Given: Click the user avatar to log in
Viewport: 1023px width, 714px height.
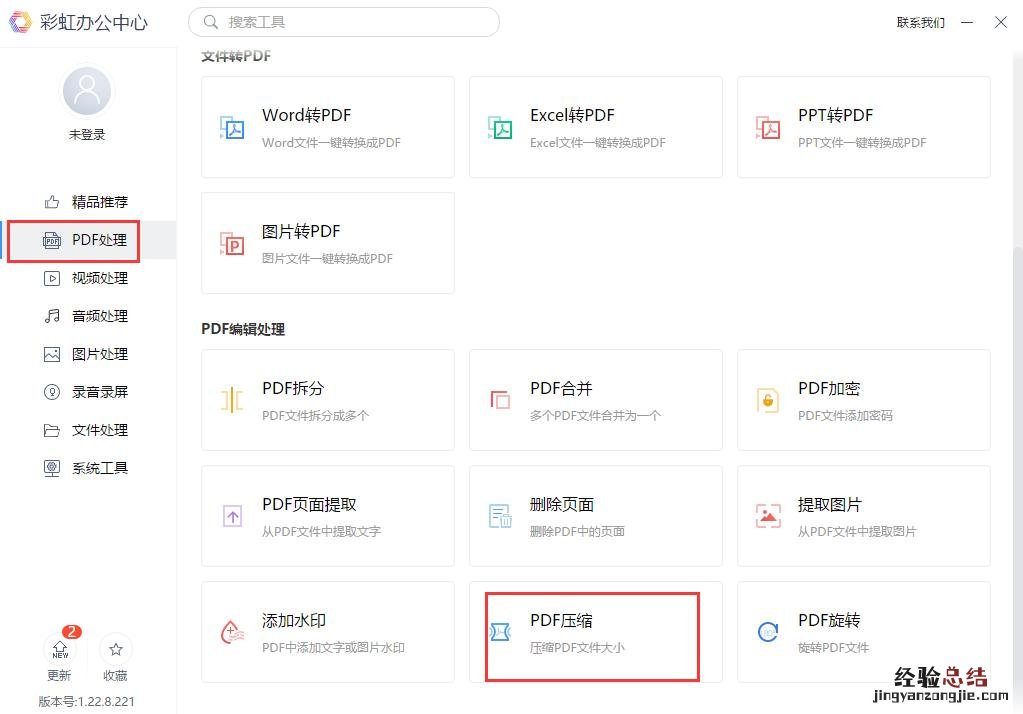Looking at the screenshot, I should coord(87,93).
